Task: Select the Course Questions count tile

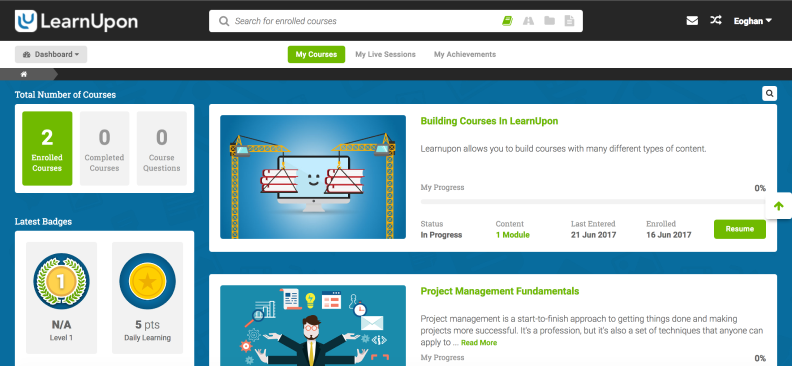Action: [162, 149]
